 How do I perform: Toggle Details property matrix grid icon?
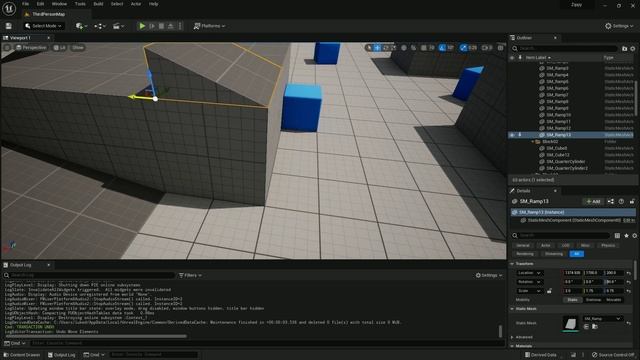click(x=617, y=236)
